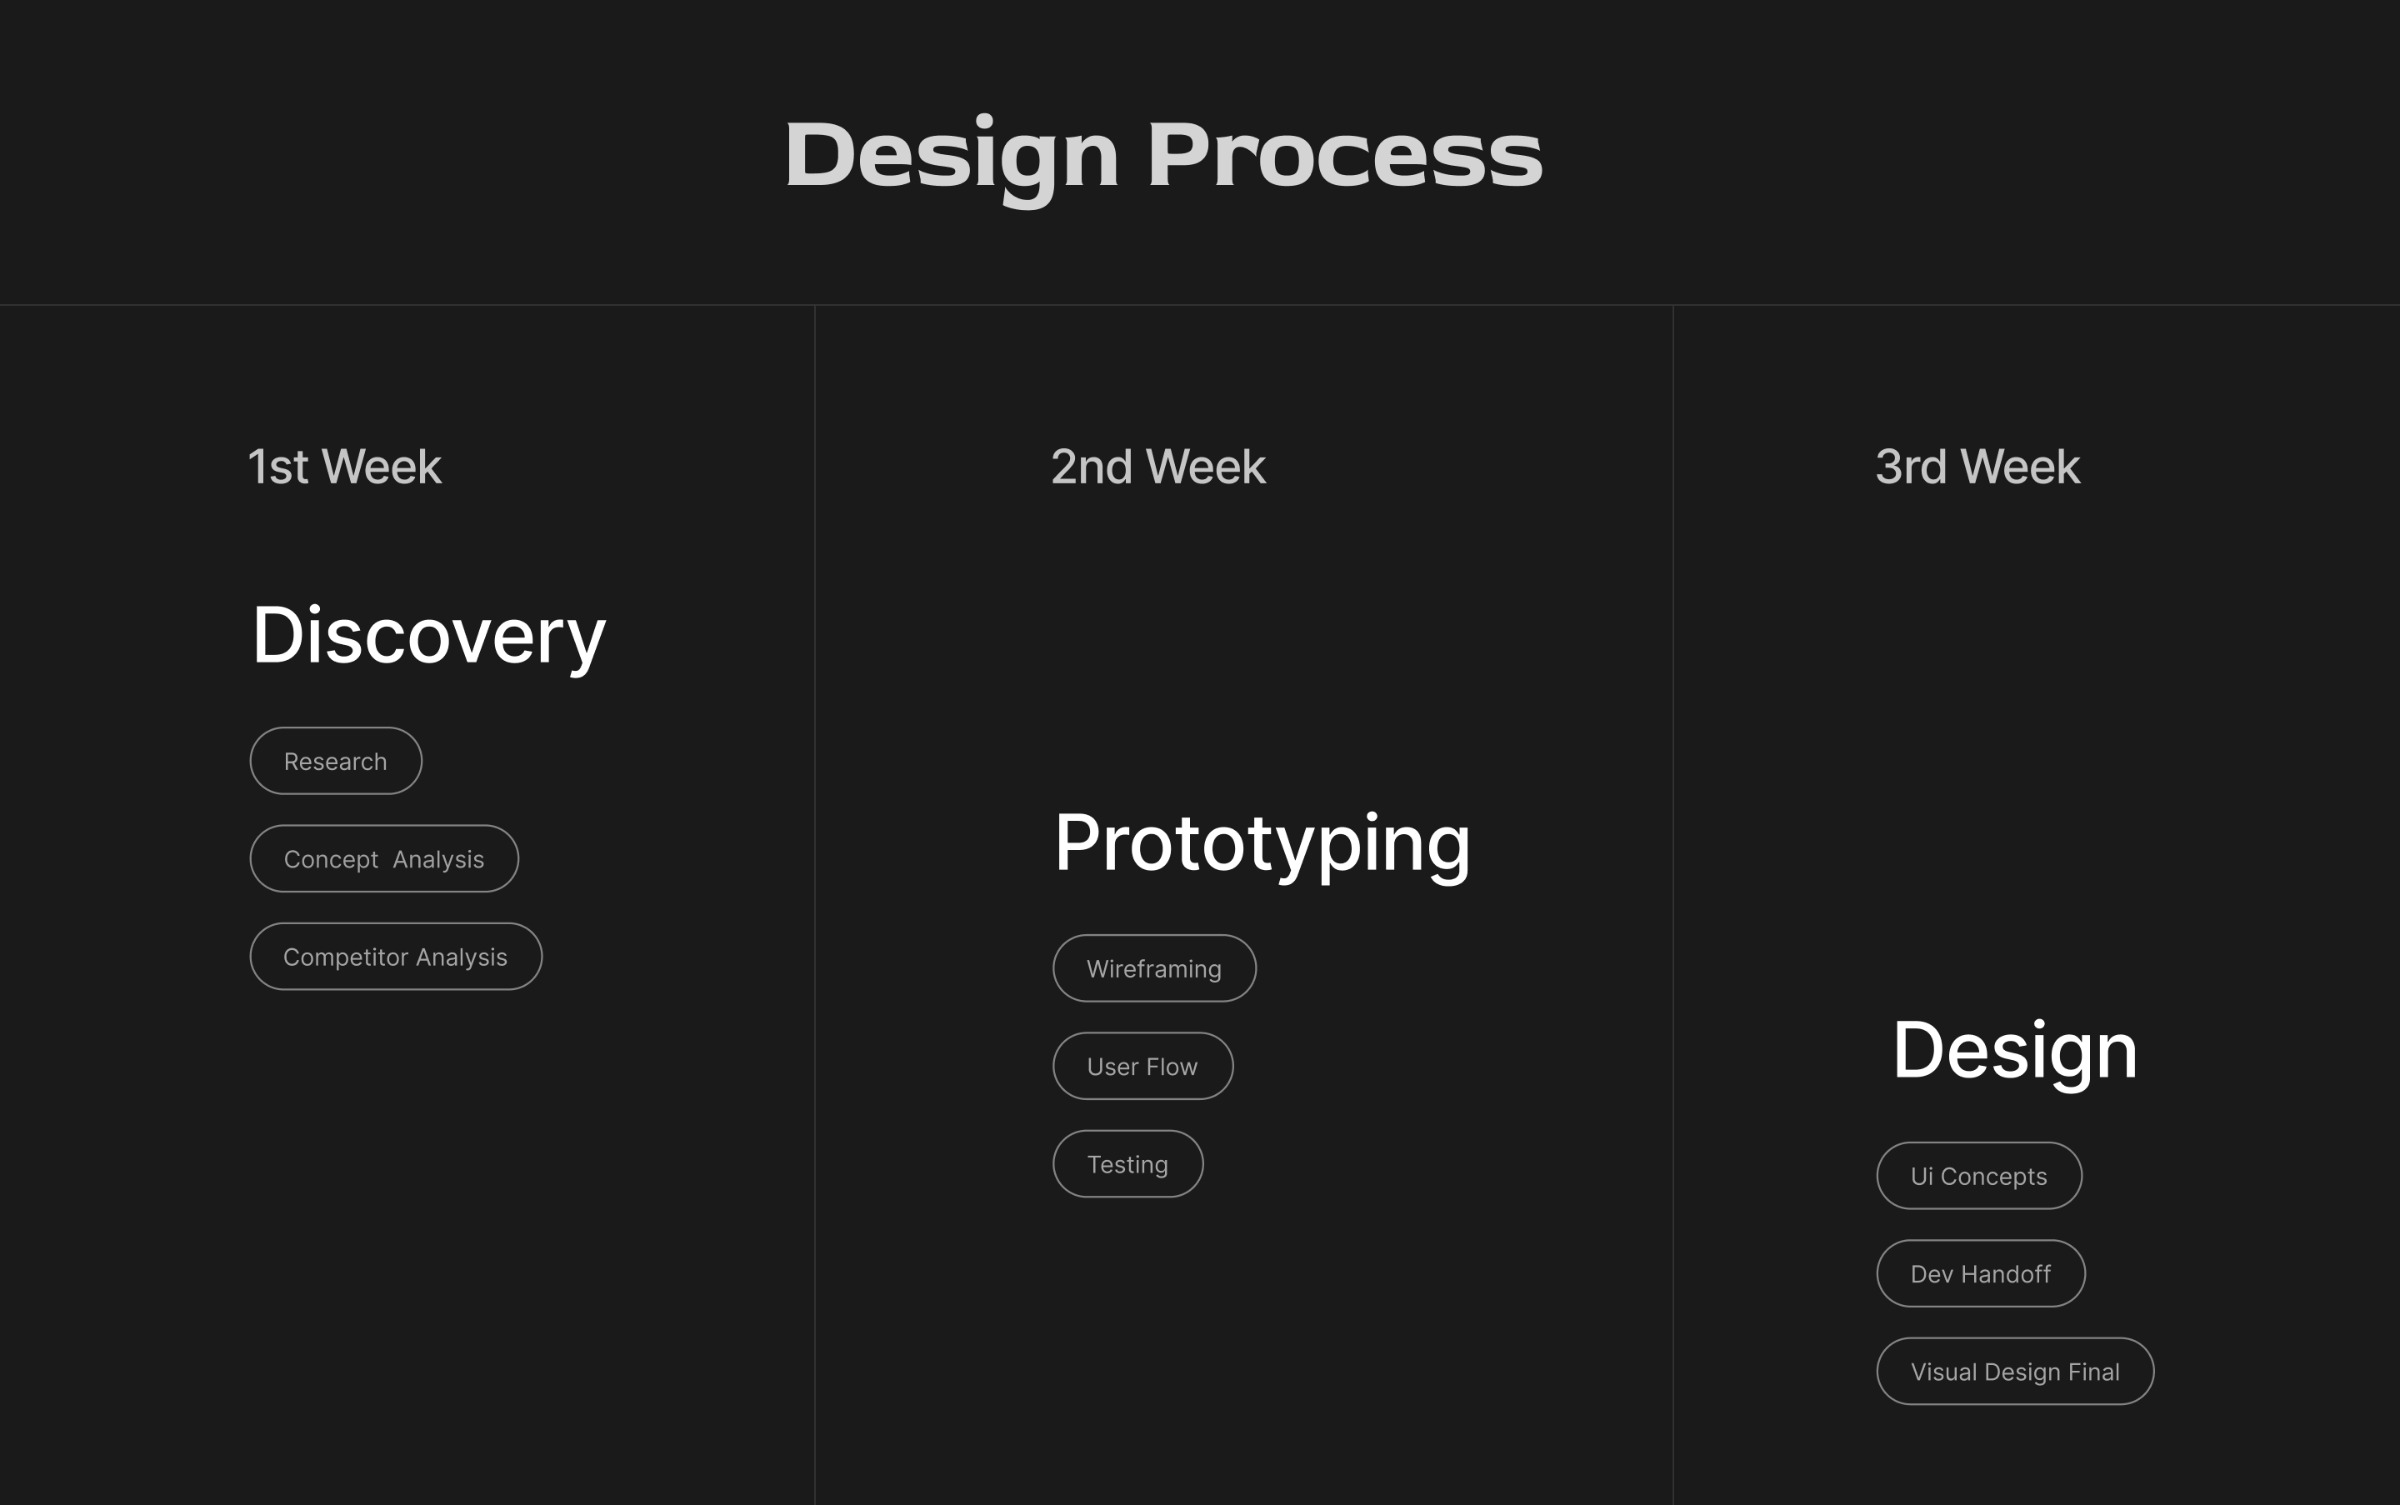The width and height of the screenshot is (2400, 1505).
Task: Select the Concept Analysis tag
Action: coord(384,859)
